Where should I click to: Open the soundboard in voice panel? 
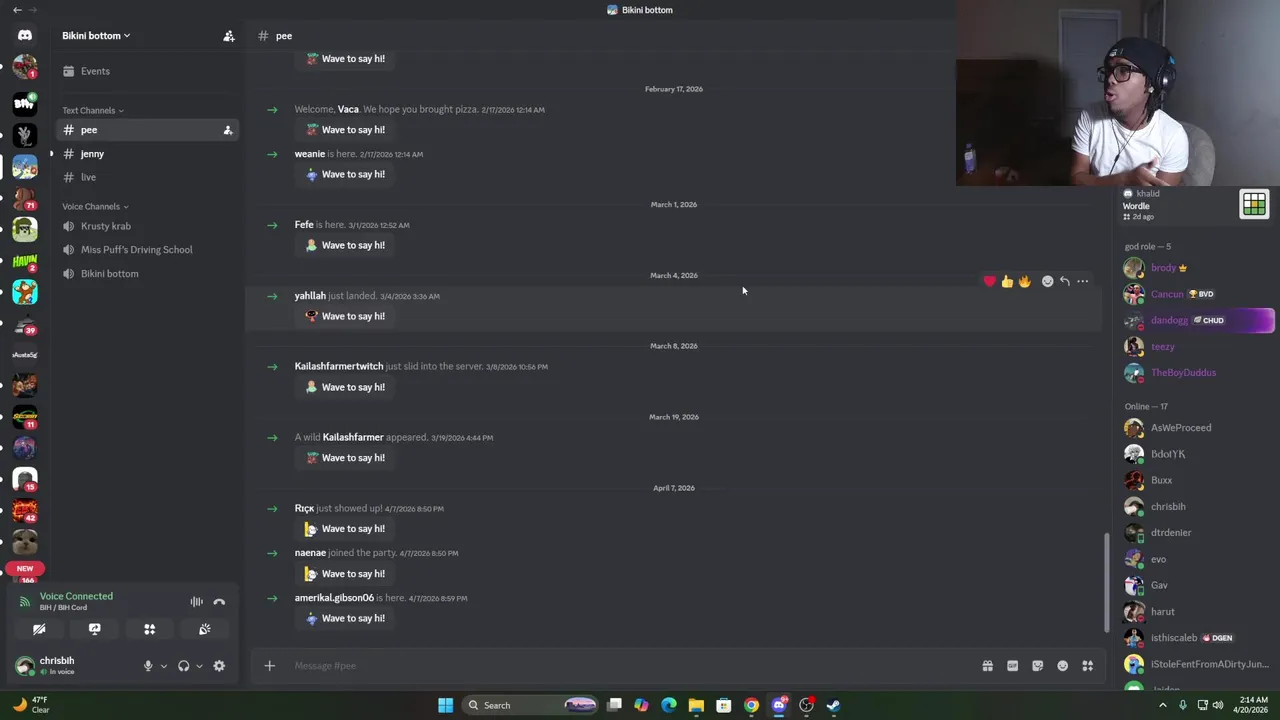coord(204,629)
